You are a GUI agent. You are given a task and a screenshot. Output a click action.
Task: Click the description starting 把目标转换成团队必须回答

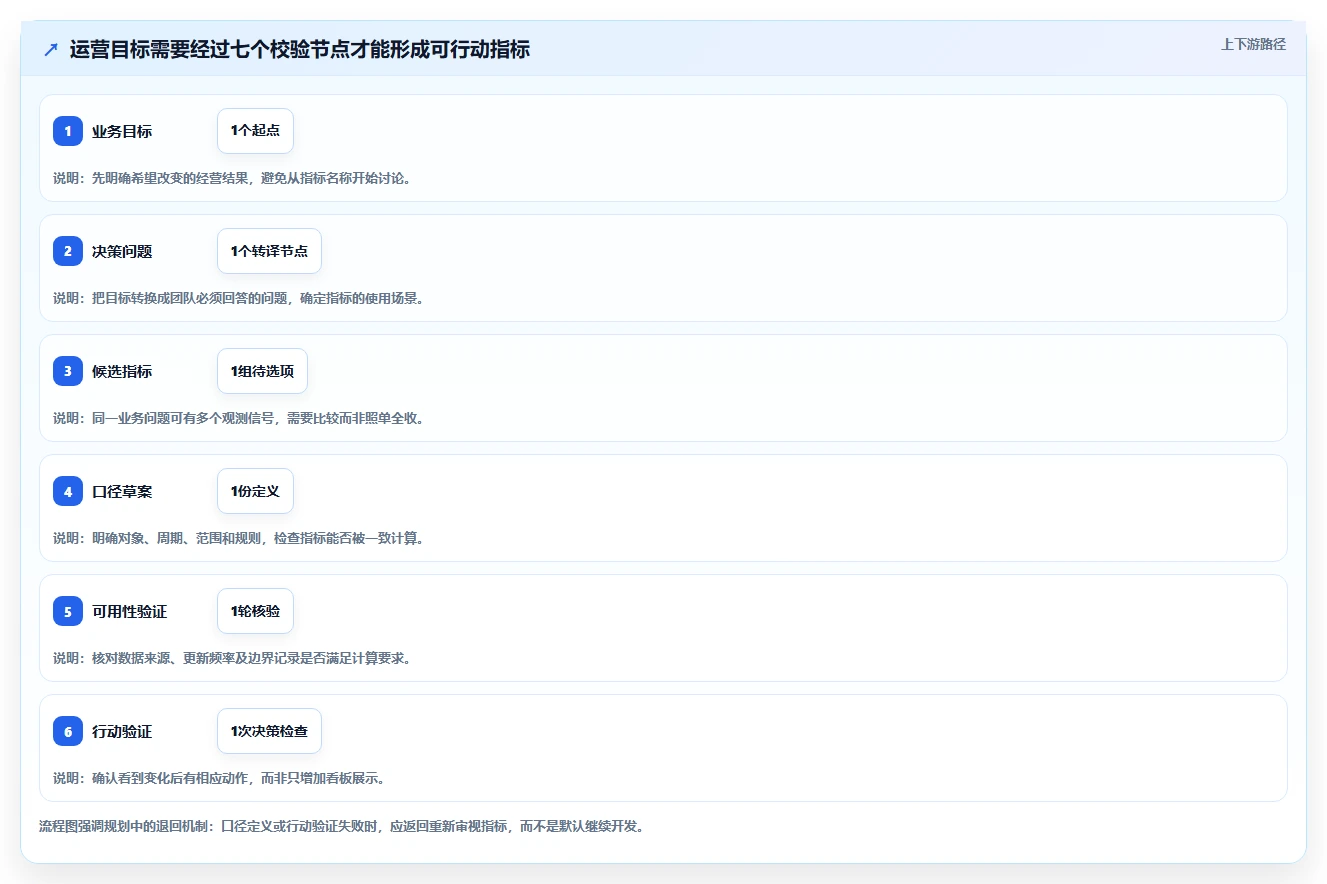(x=239, y=298)
